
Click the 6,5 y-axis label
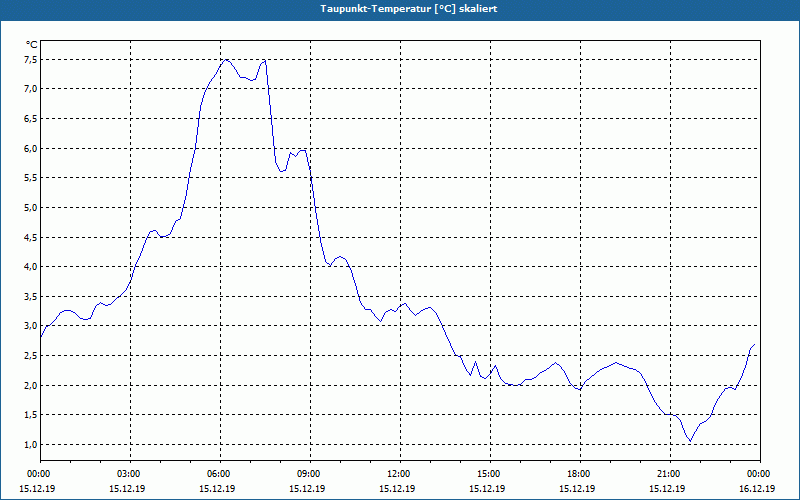tap(31, 118)
